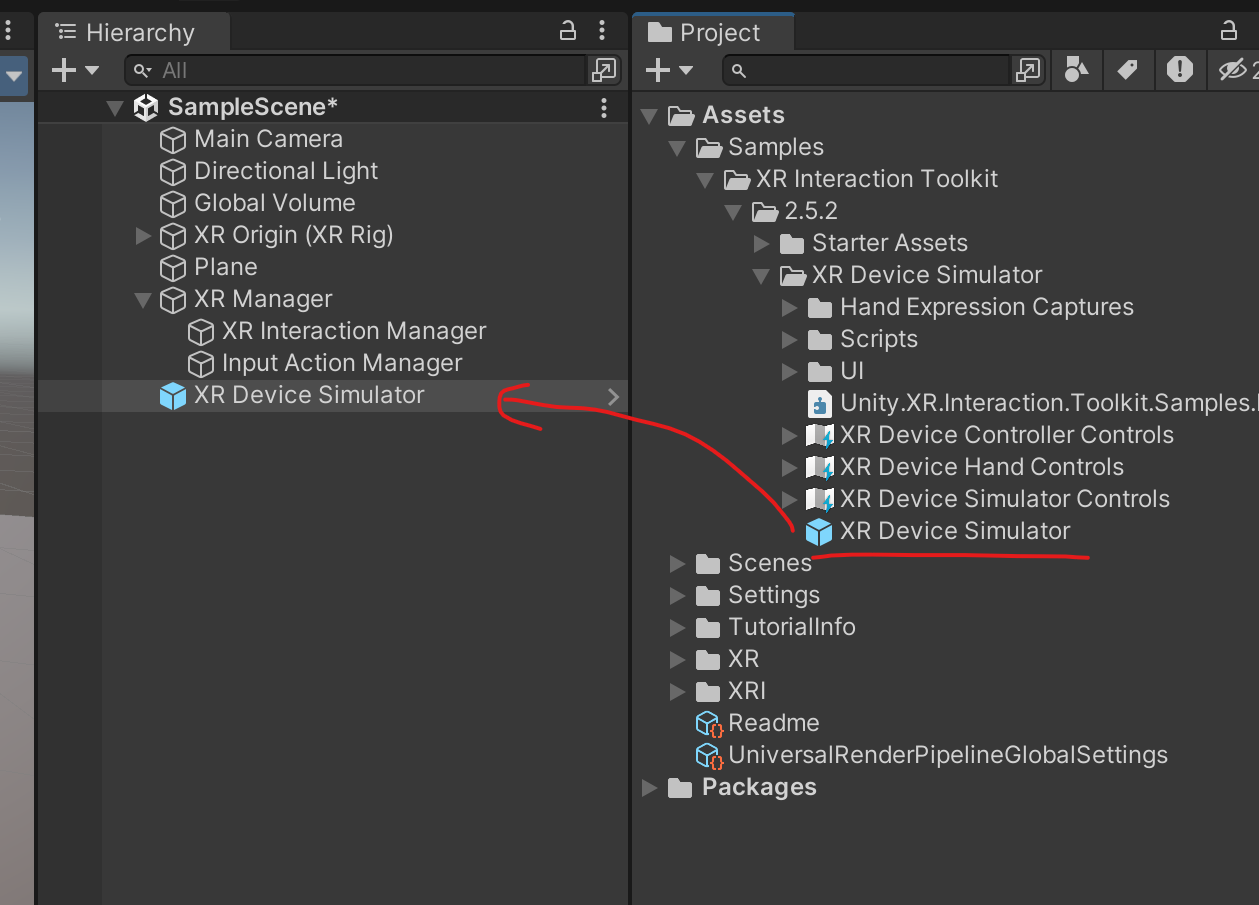Click the XRI folder icon
Viewport: 1259px width, 905px height.
pos(709,691)
